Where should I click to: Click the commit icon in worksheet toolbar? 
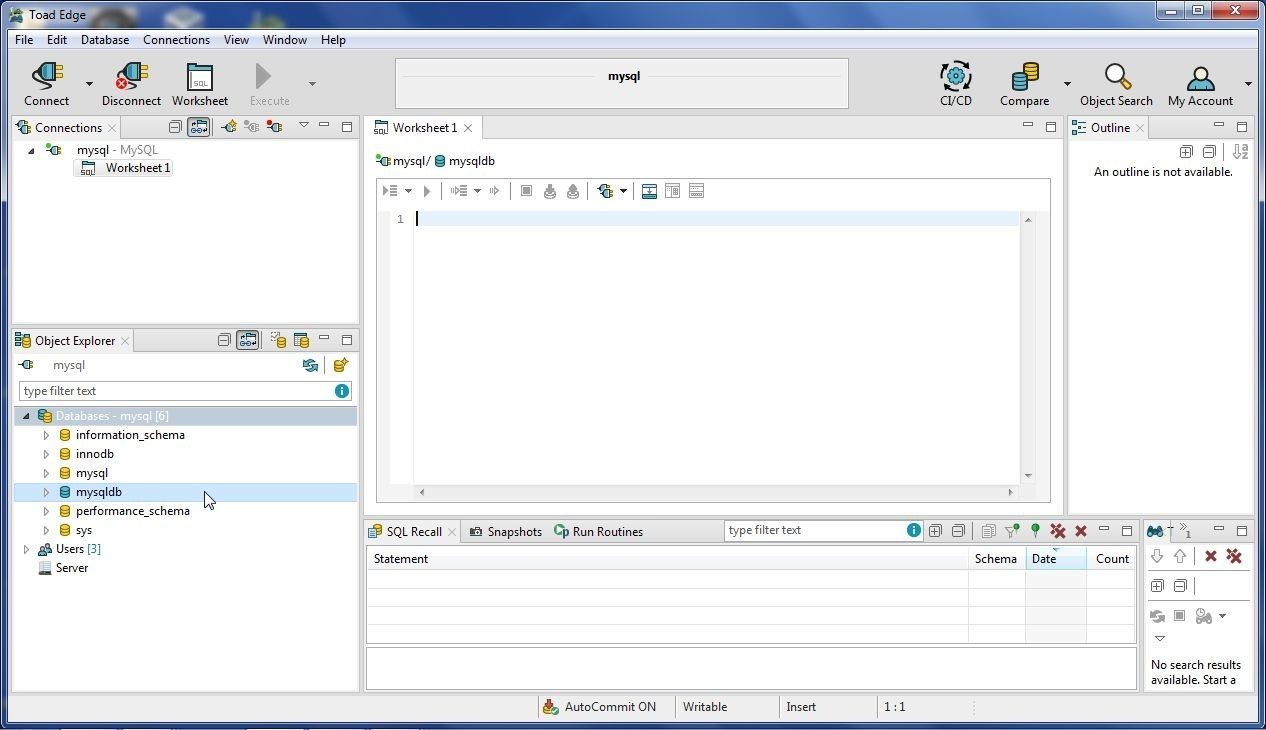click(x=549, y=191)
